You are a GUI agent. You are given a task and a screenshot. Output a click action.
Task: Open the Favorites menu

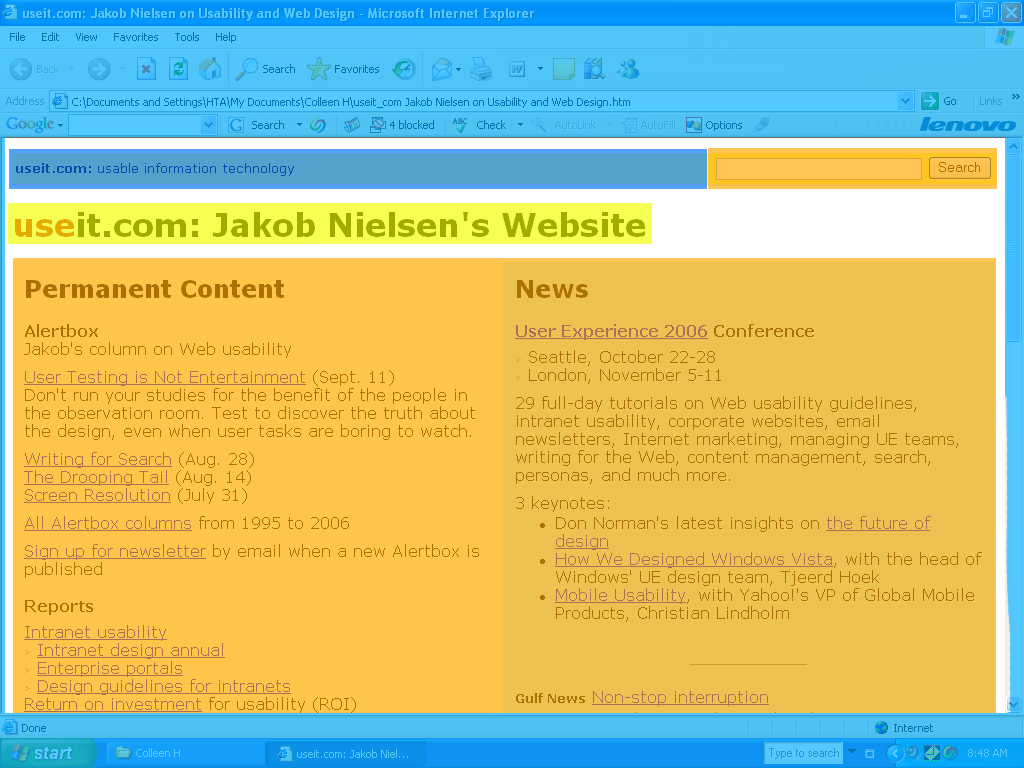[x=135, y=37]
